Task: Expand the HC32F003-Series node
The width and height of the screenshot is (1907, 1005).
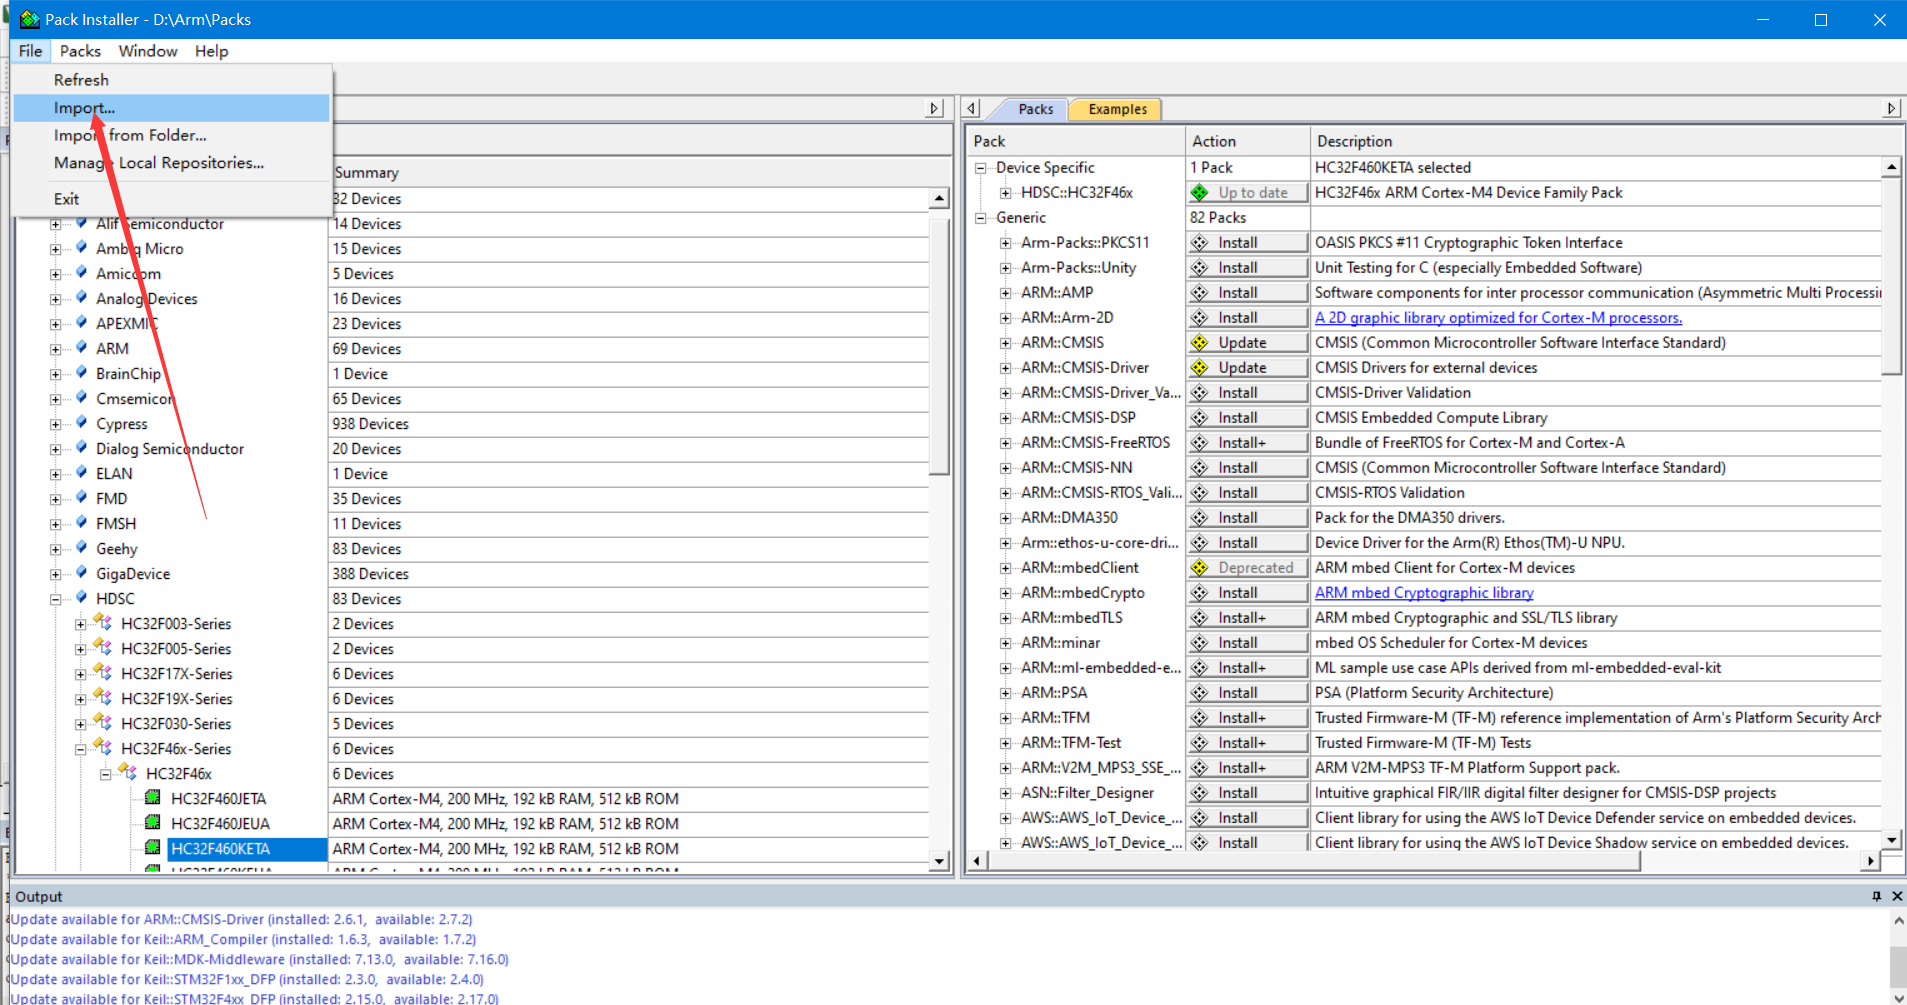Action: [81, 624]
